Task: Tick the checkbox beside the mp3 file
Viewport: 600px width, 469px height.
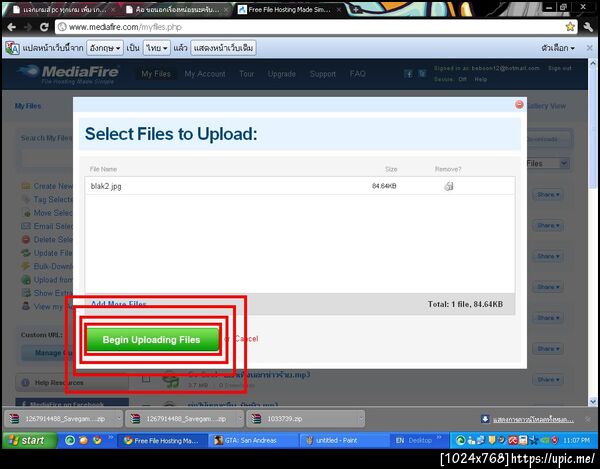Action: click(x=146, y=379)
